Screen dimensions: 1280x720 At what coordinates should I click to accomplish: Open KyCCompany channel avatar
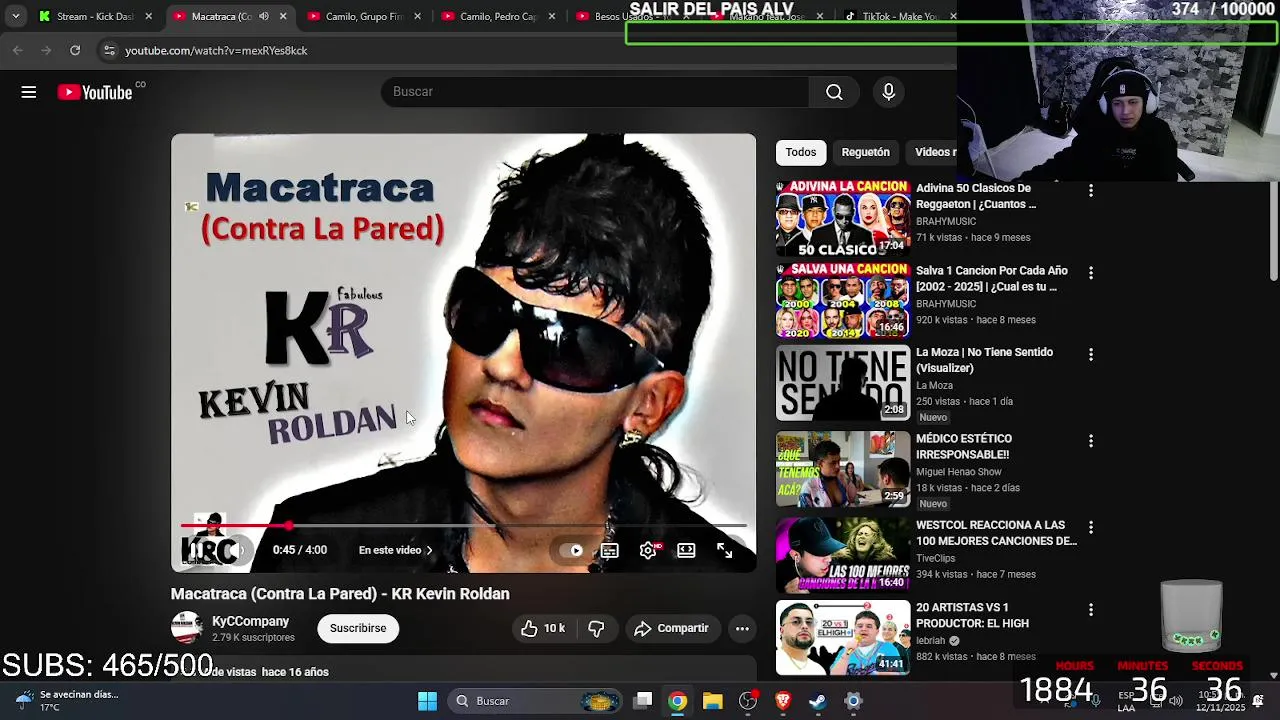(x=187, y=628)
